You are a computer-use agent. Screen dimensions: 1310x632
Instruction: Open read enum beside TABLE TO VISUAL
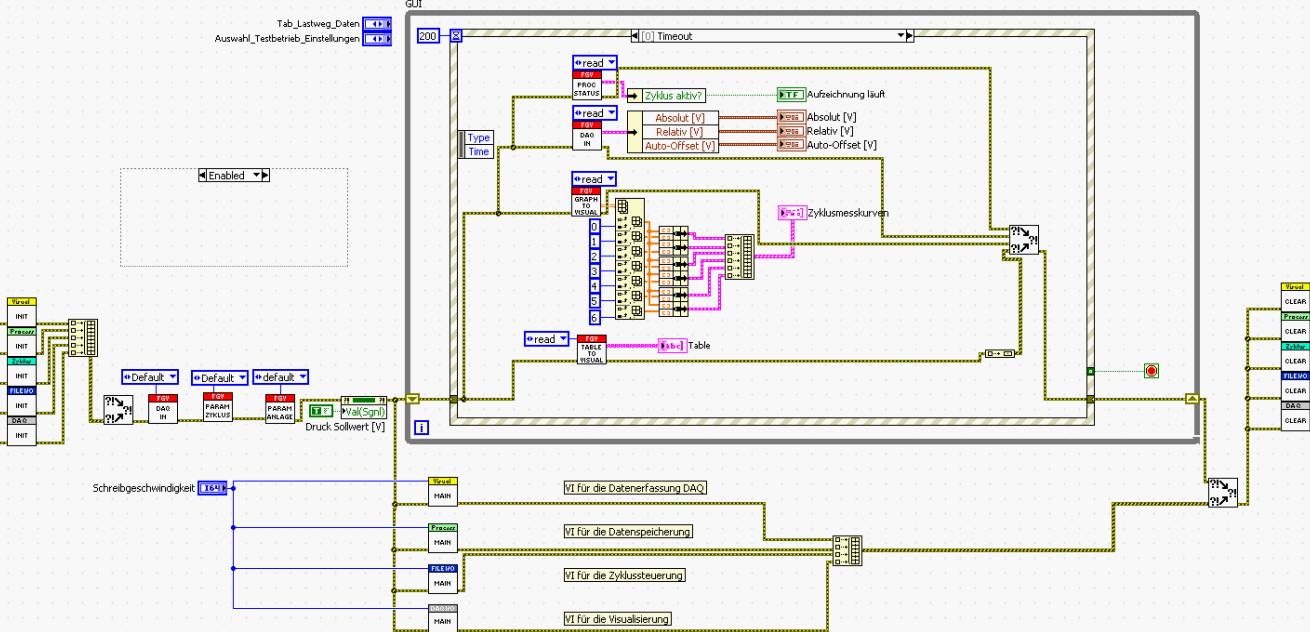tap(547, 339)
